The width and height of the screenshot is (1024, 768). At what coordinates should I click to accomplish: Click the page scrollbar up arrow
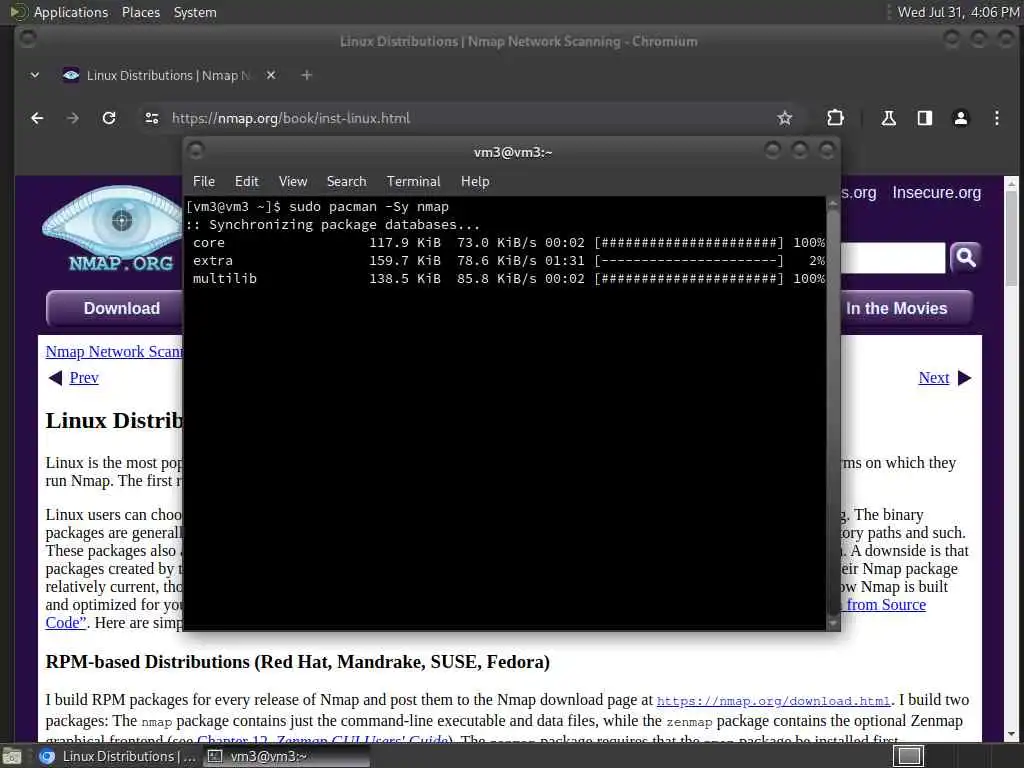1011,183
